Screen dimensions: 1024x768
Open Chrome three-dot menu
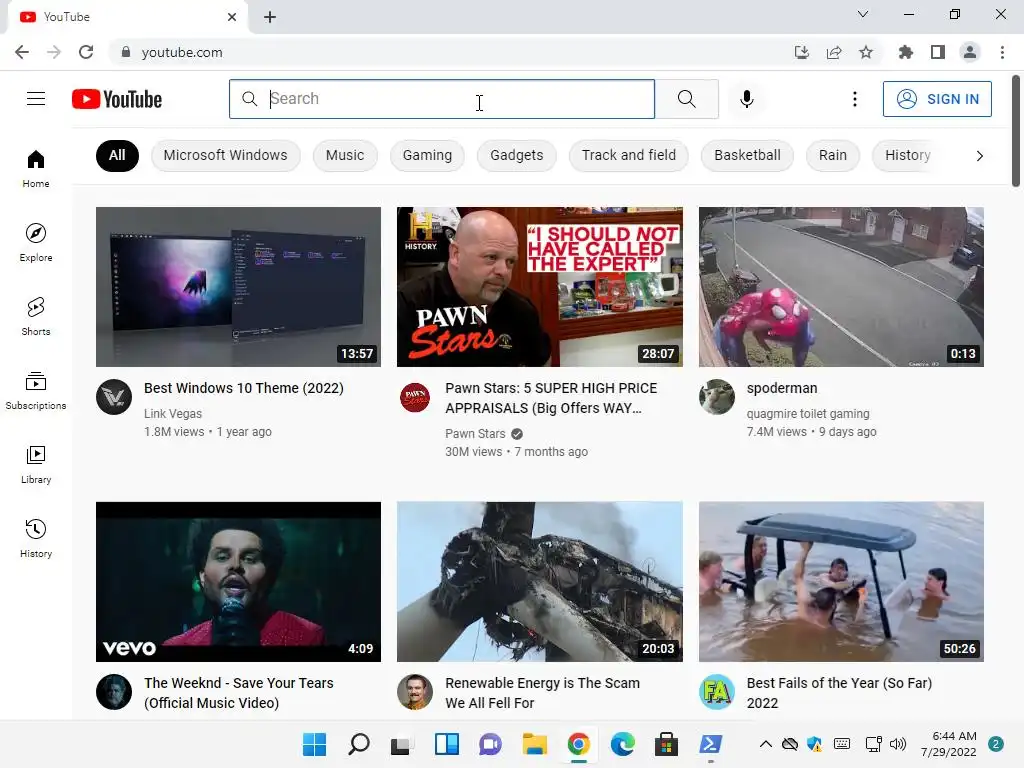click(x=1002, y=52)
